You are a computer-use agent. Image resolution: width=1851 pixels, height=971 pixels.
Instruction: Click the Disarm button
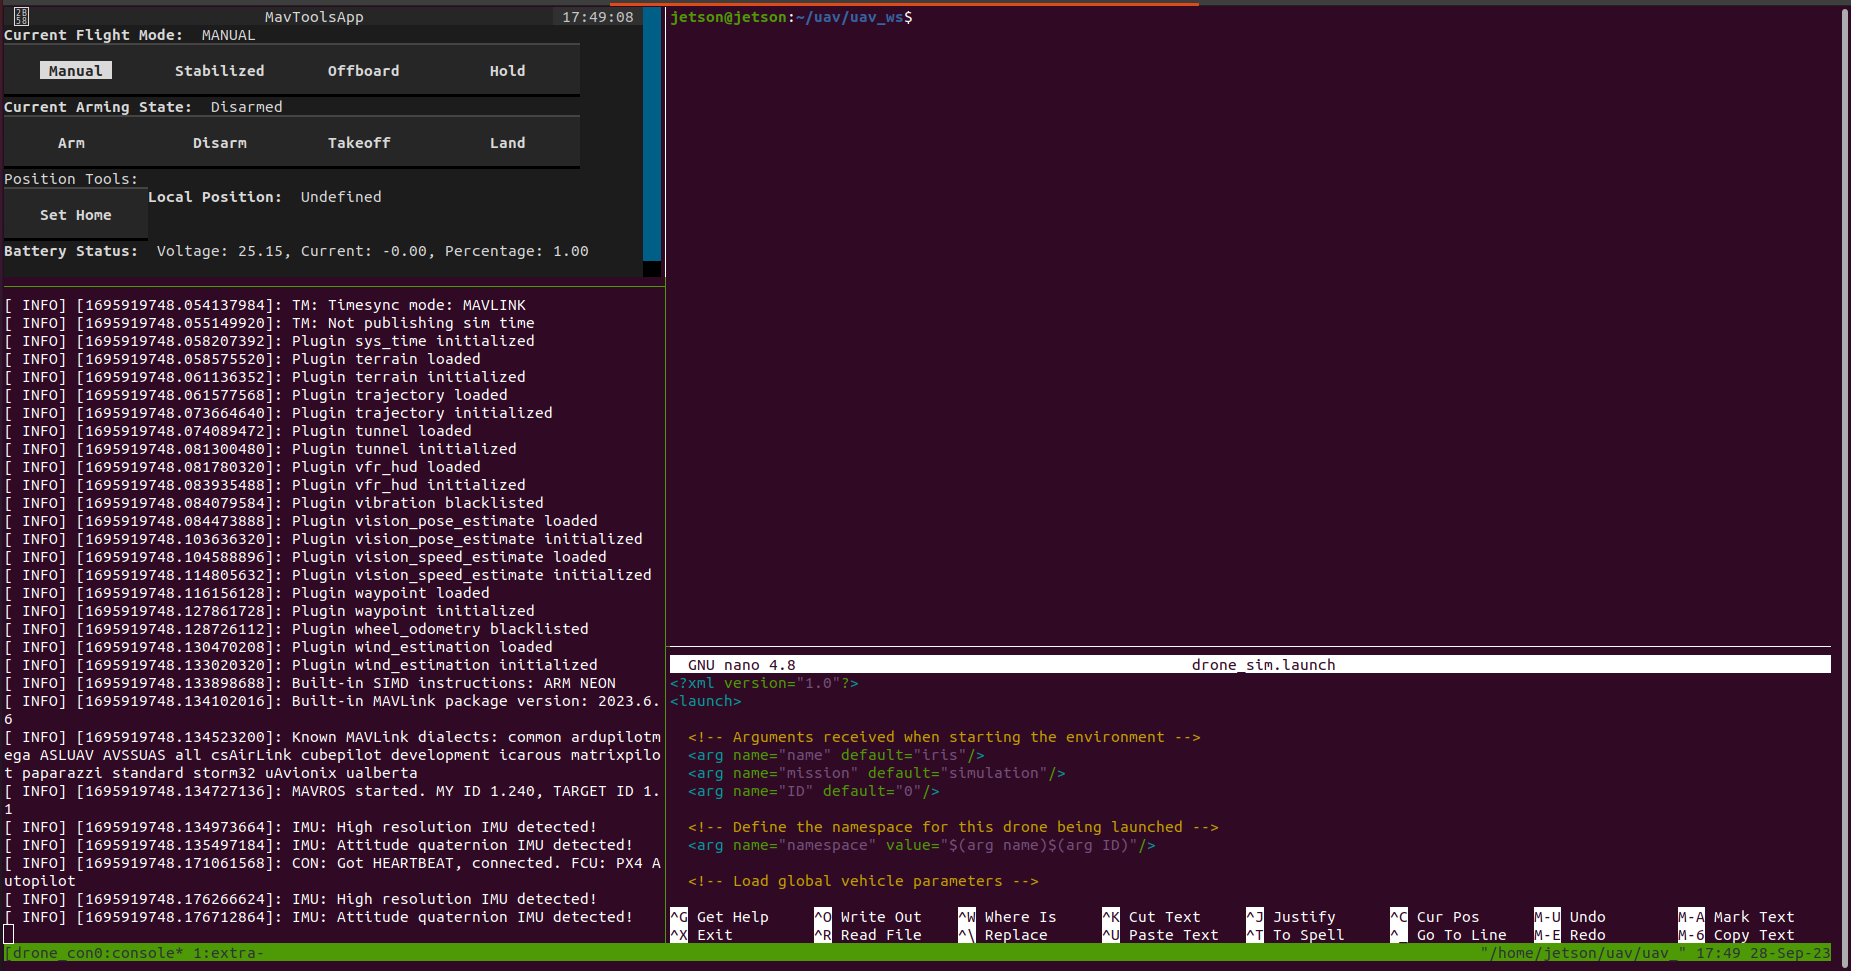point(220,143)
